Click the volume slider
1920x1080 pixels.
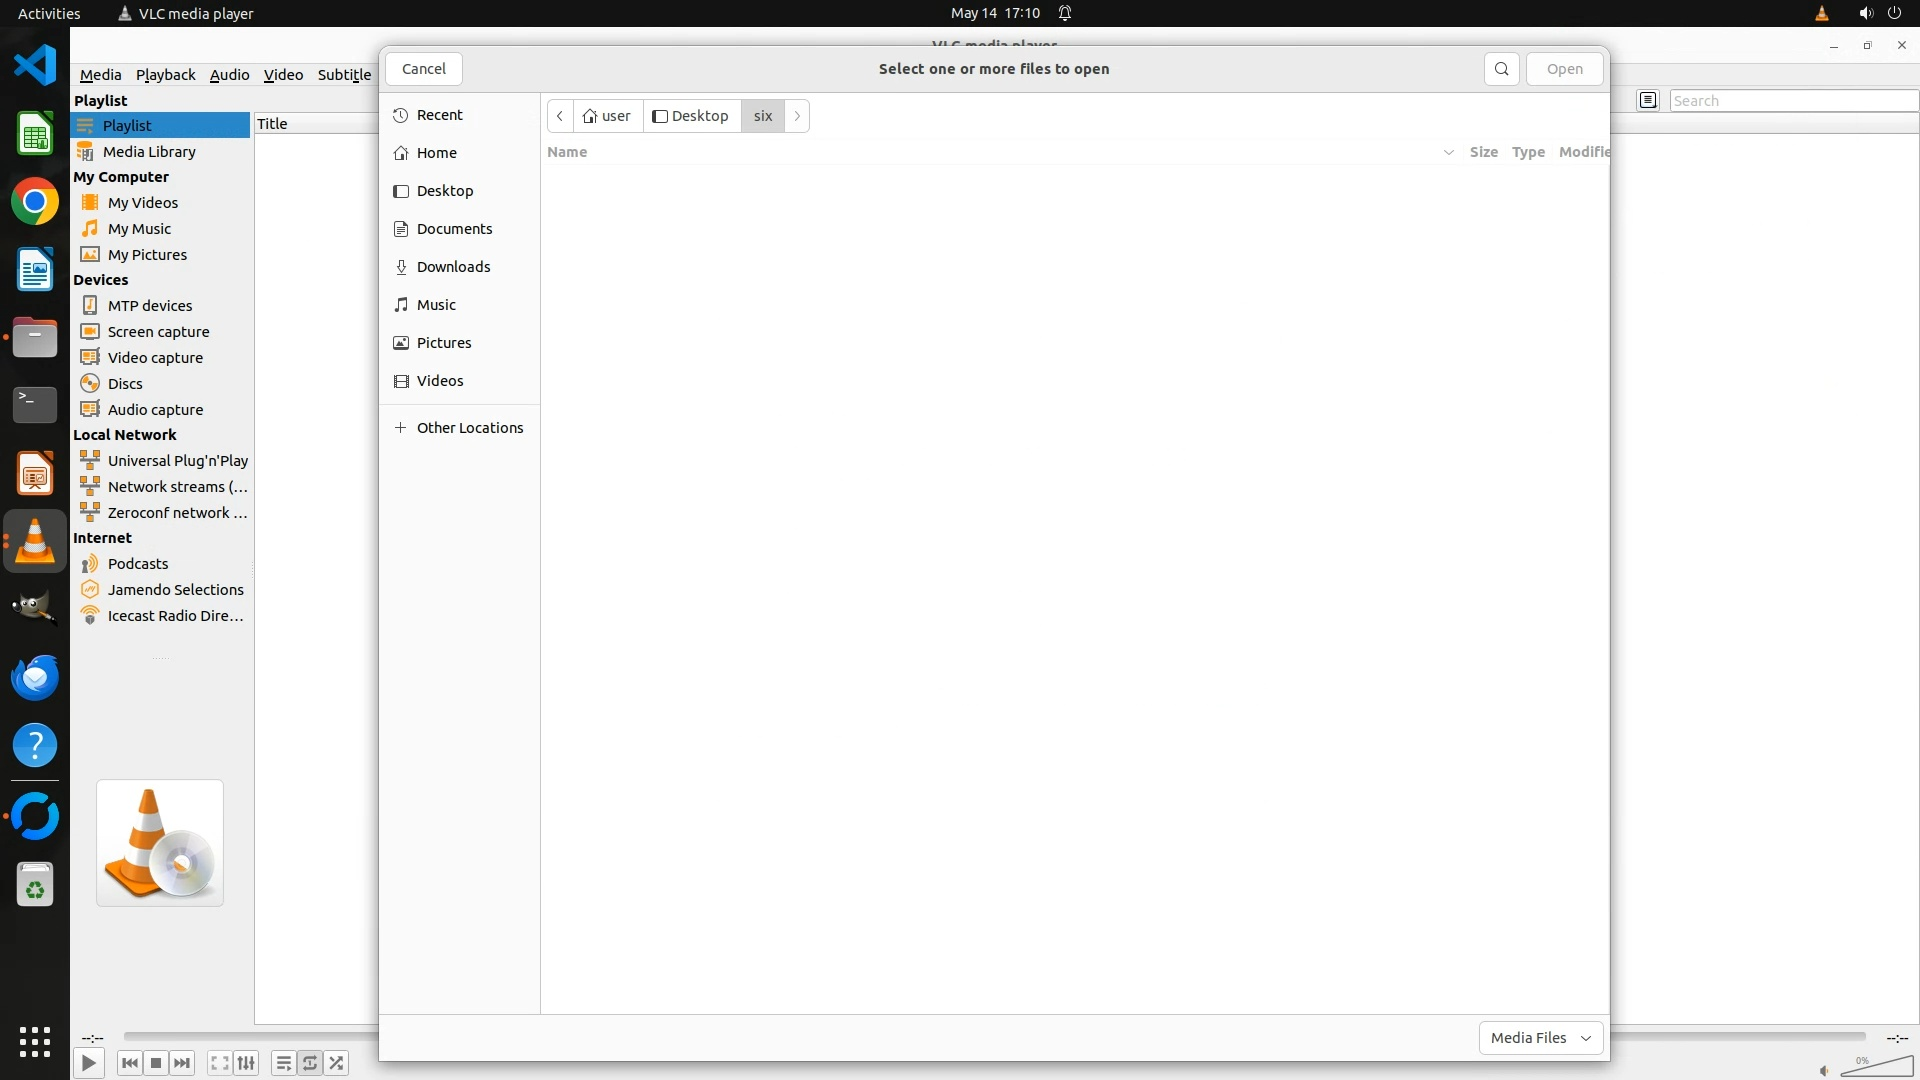[x=1875, y=1068]
